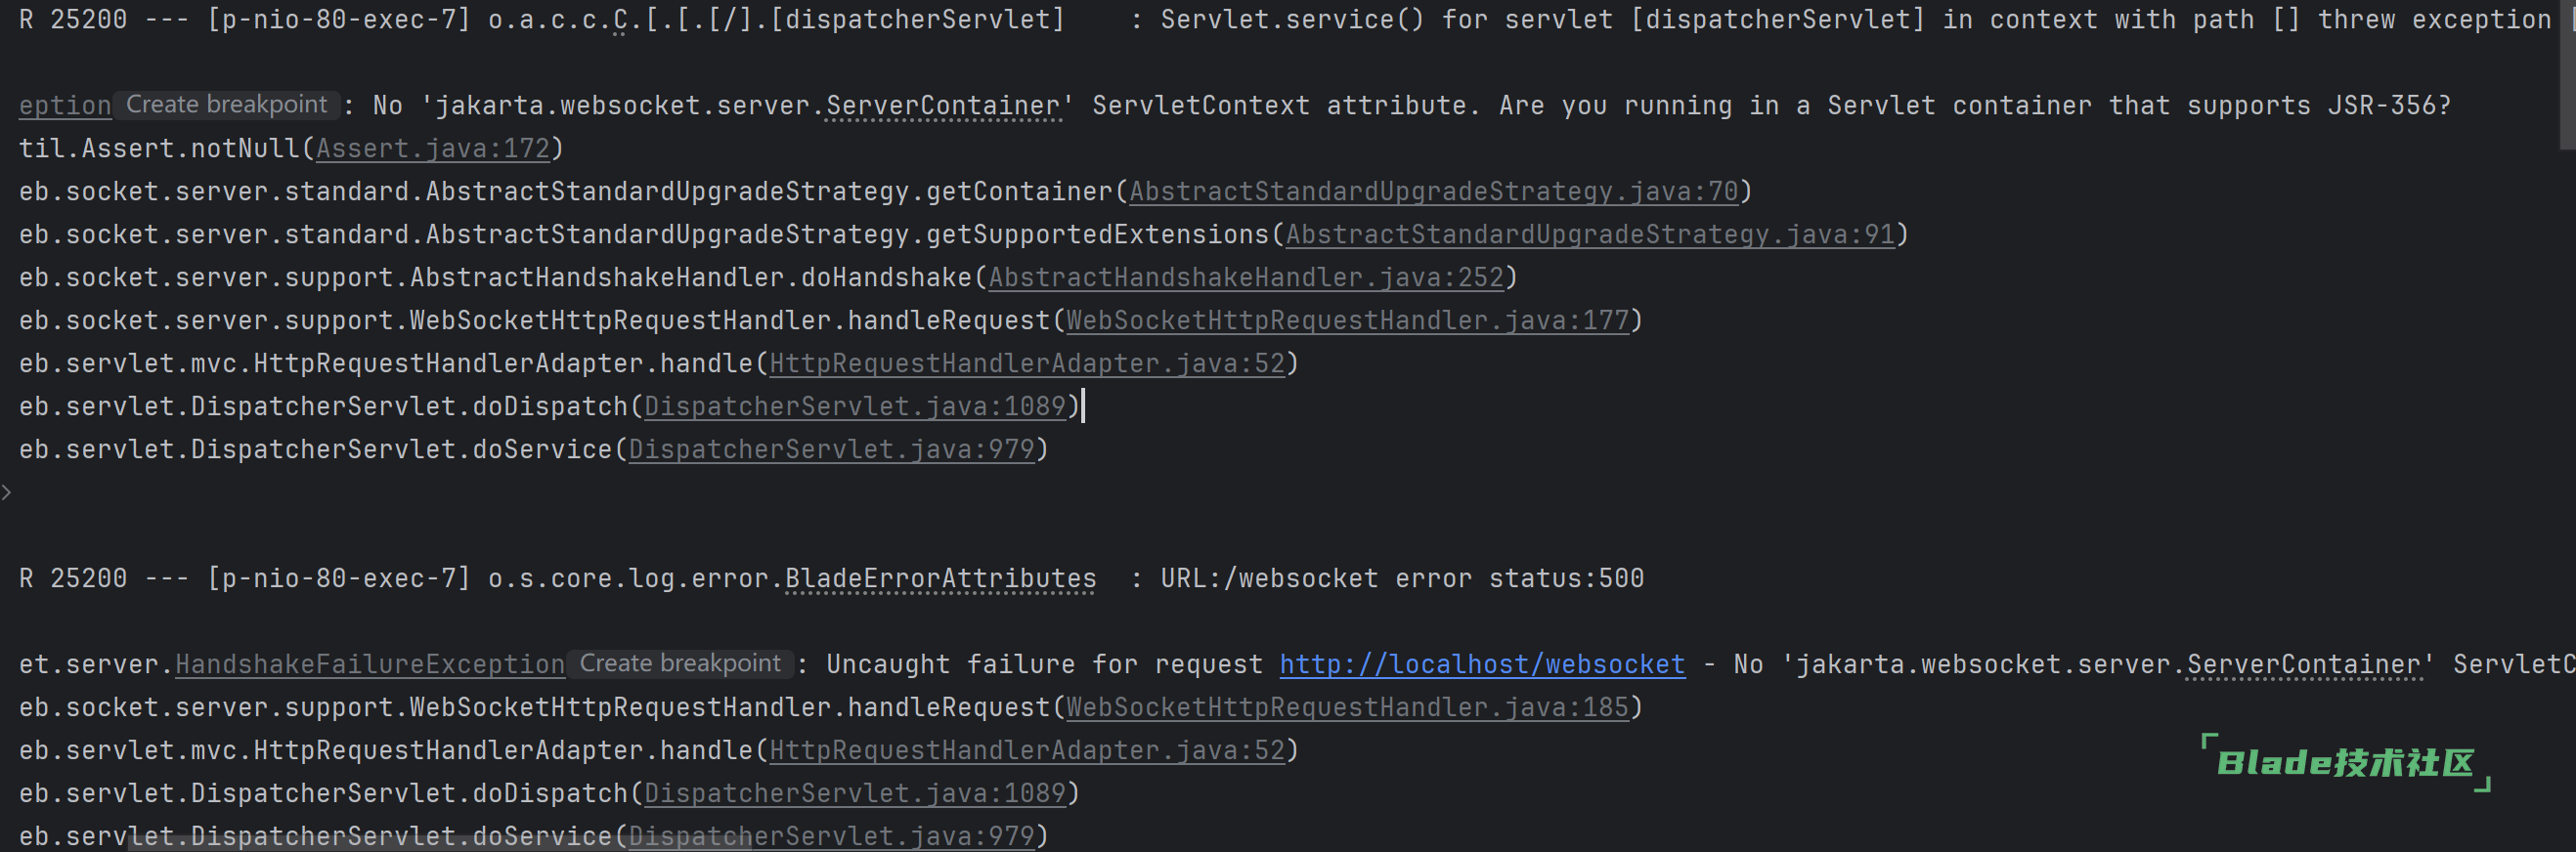Open the http://localhost/websocket URL

tap(1482, 665)
